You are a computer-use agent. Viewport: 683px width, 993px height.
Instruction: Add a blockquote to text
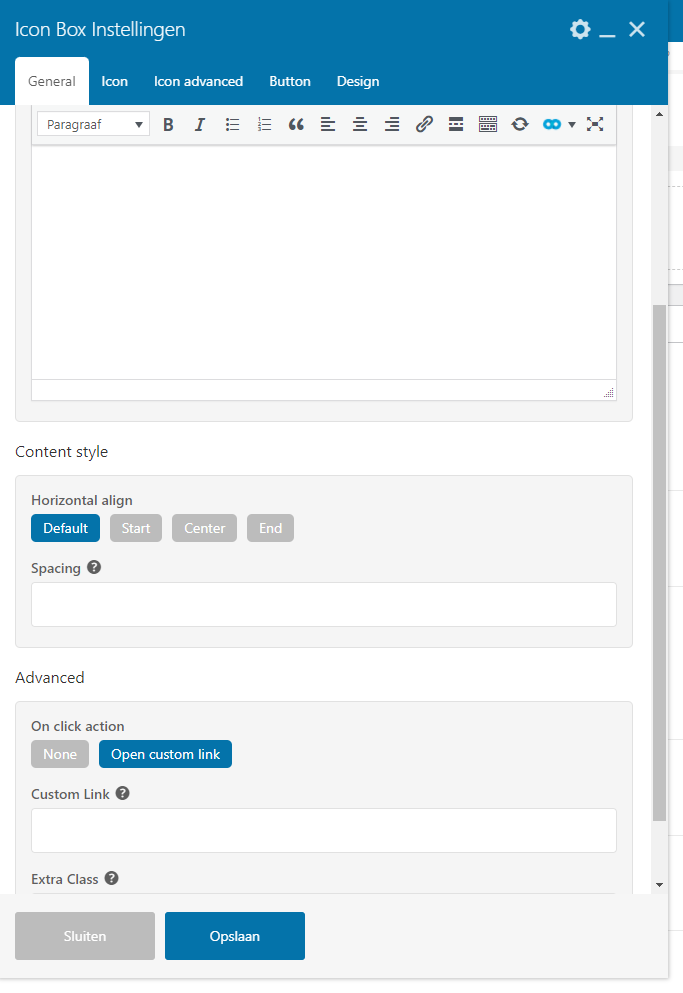pos(296,125)
